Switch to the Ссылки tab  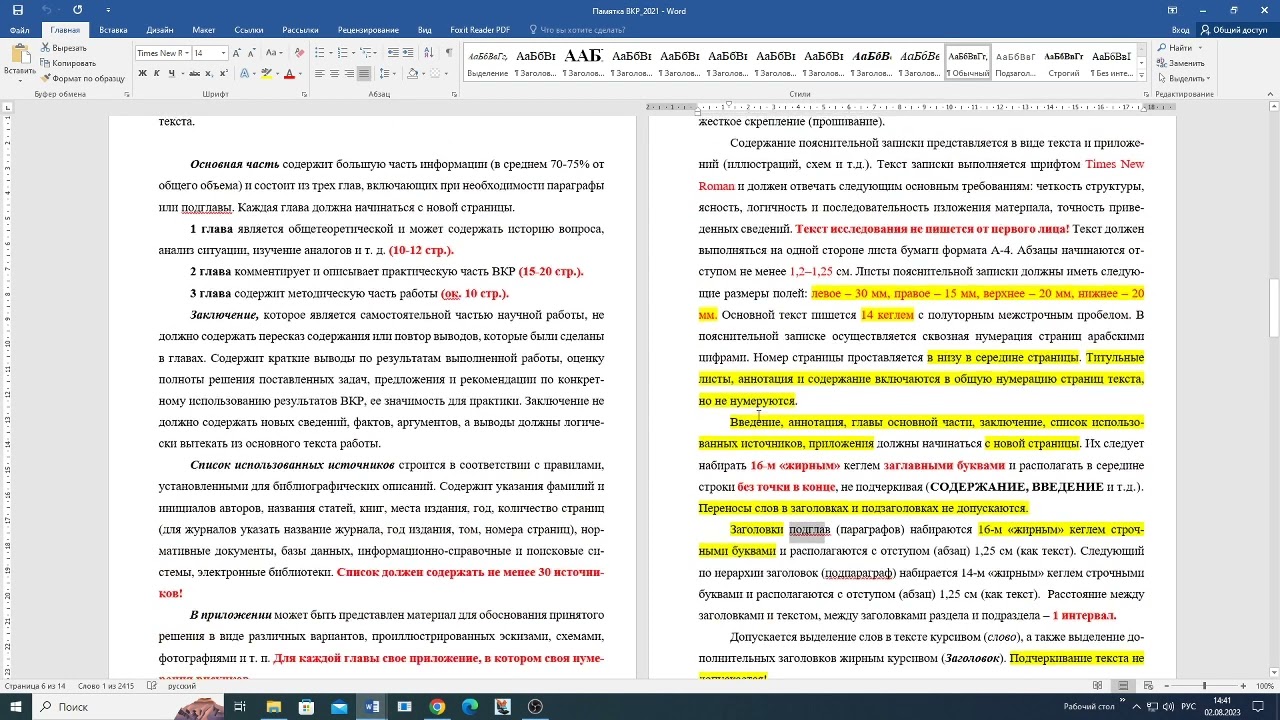point(249,30)
